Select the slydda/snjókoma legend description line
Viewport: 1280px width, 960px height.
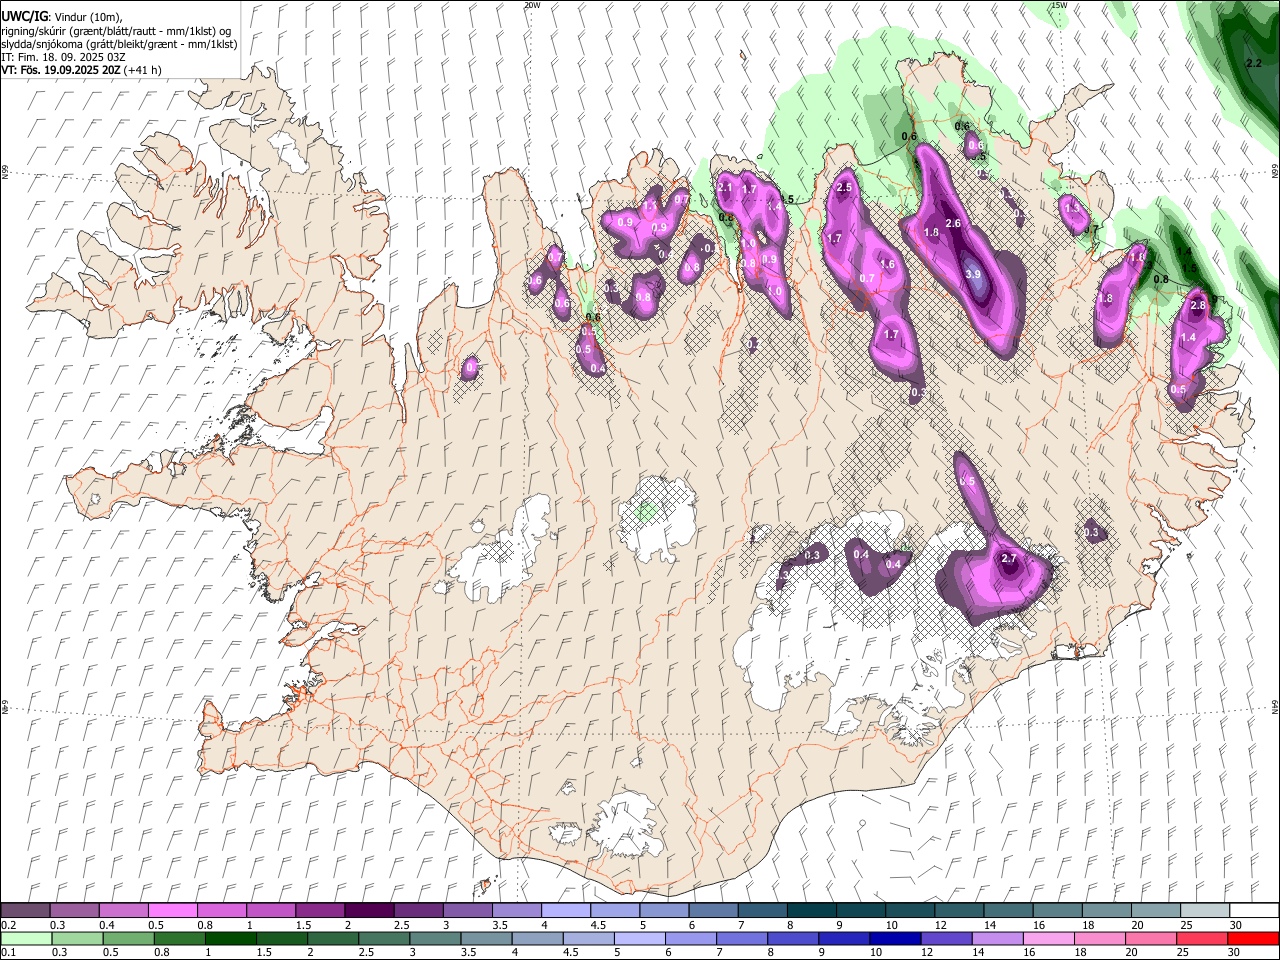click(119, 44)
